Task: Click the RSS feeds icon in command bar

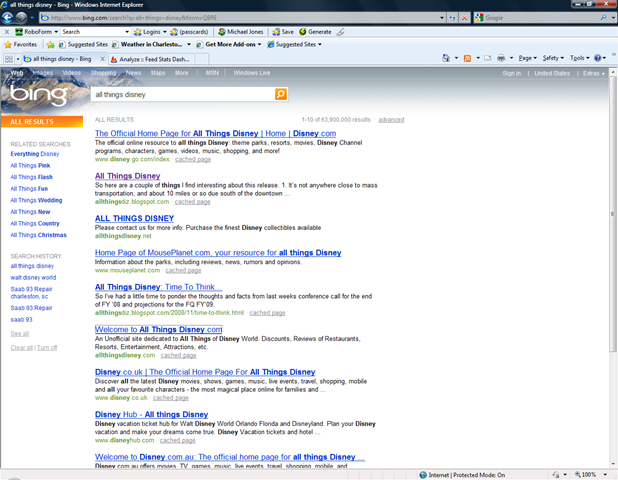Action: (x=467, y=58)
